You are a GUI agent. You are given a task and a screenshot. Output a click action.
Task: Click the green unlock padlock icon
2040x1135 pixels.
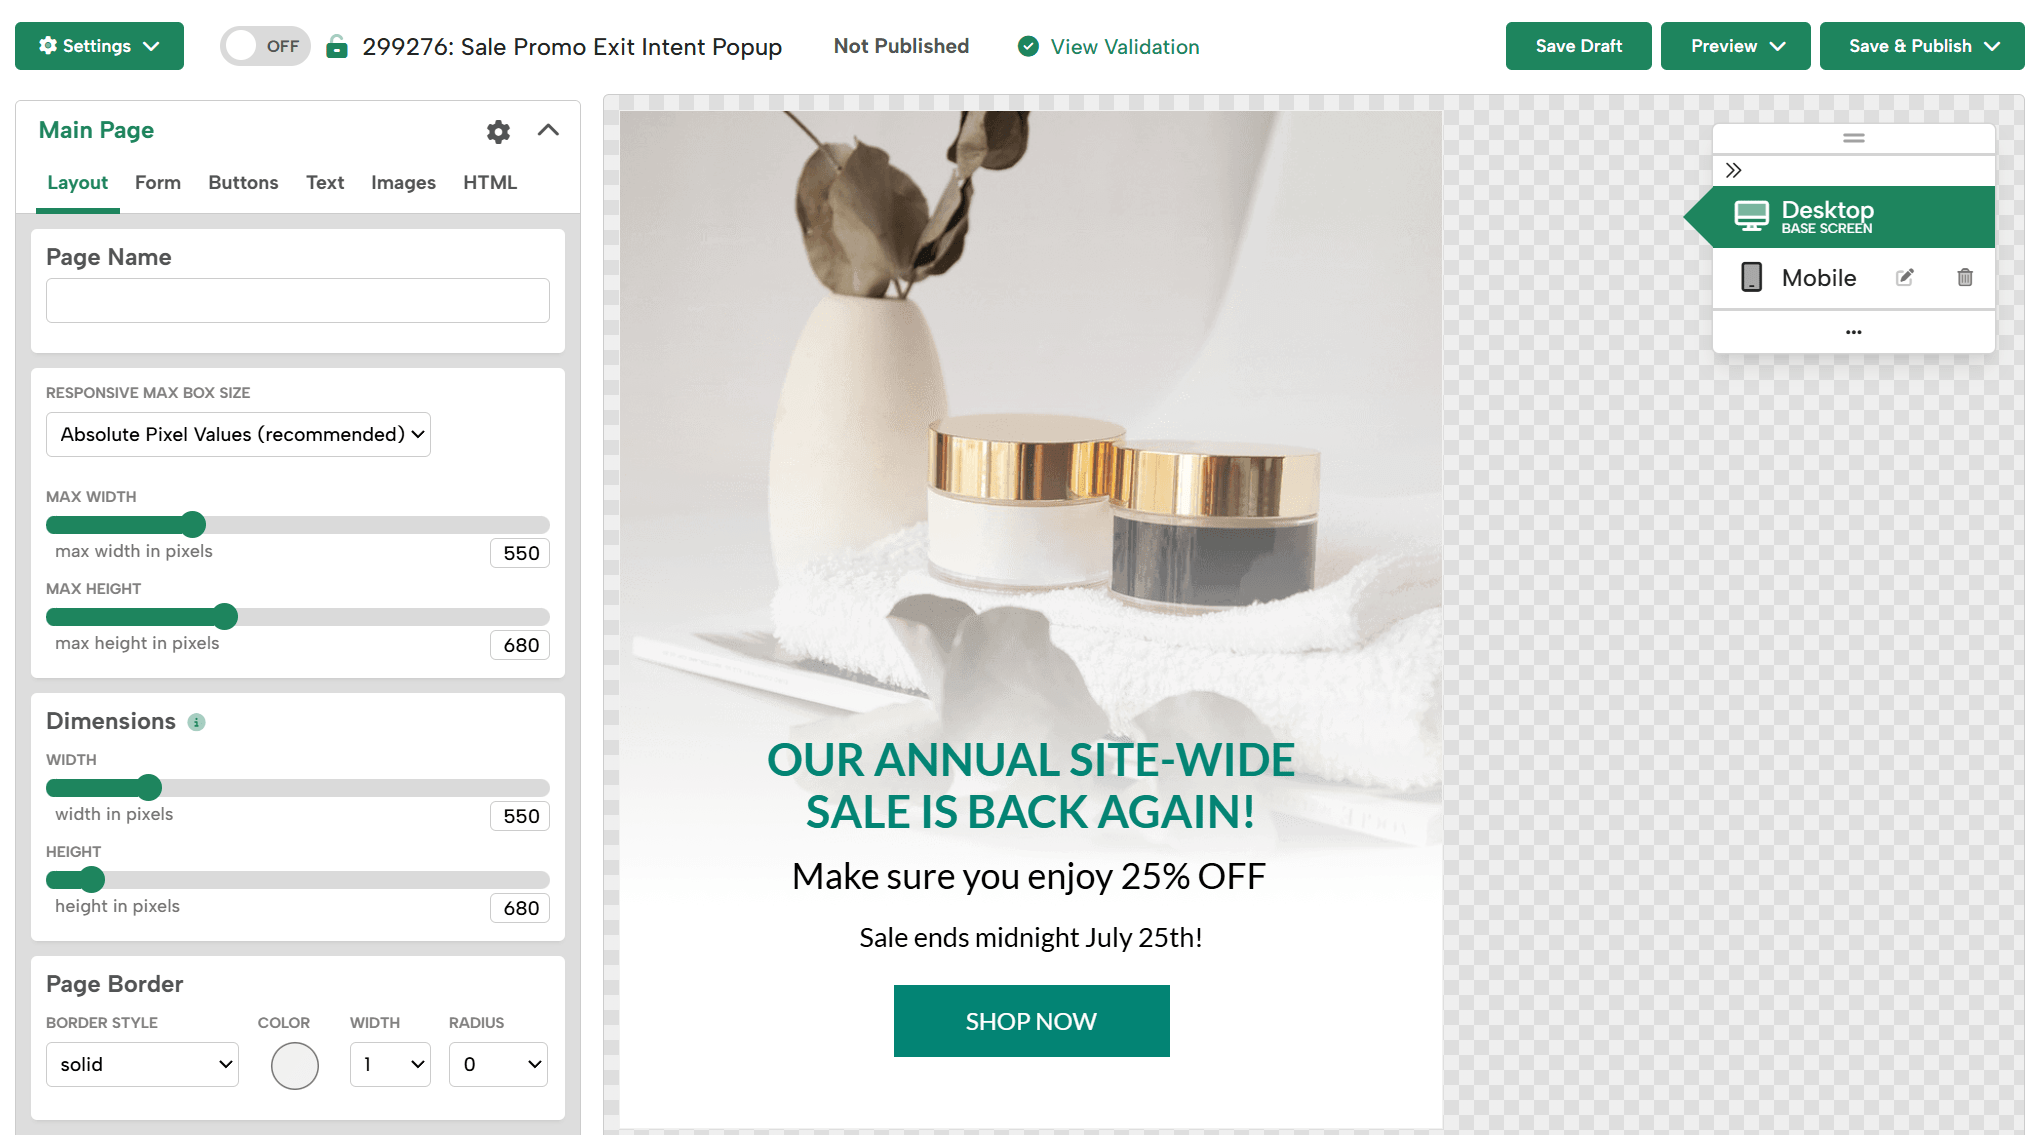point(337,47)
